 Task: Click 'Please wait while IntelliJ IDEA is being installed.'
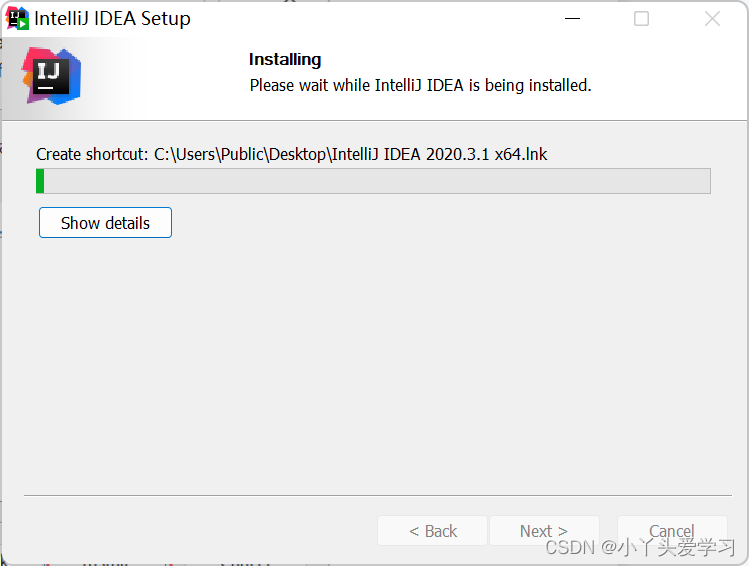click(420, 85)
